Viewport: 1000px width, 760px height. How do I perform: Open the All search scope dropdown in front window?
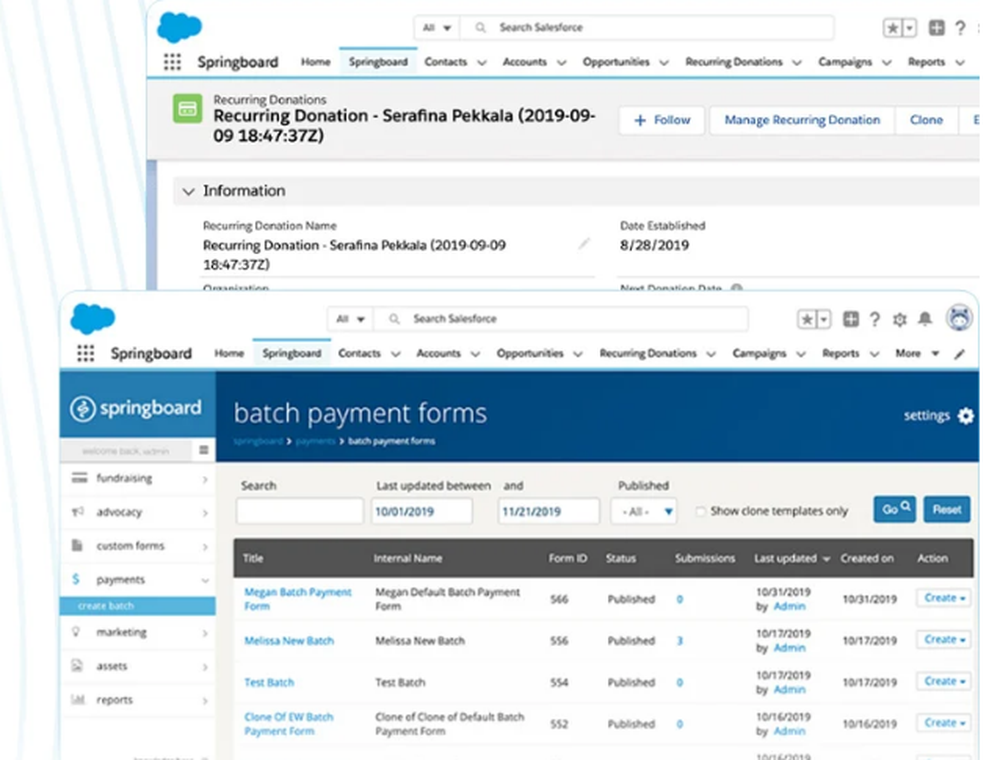coord(350,319)
